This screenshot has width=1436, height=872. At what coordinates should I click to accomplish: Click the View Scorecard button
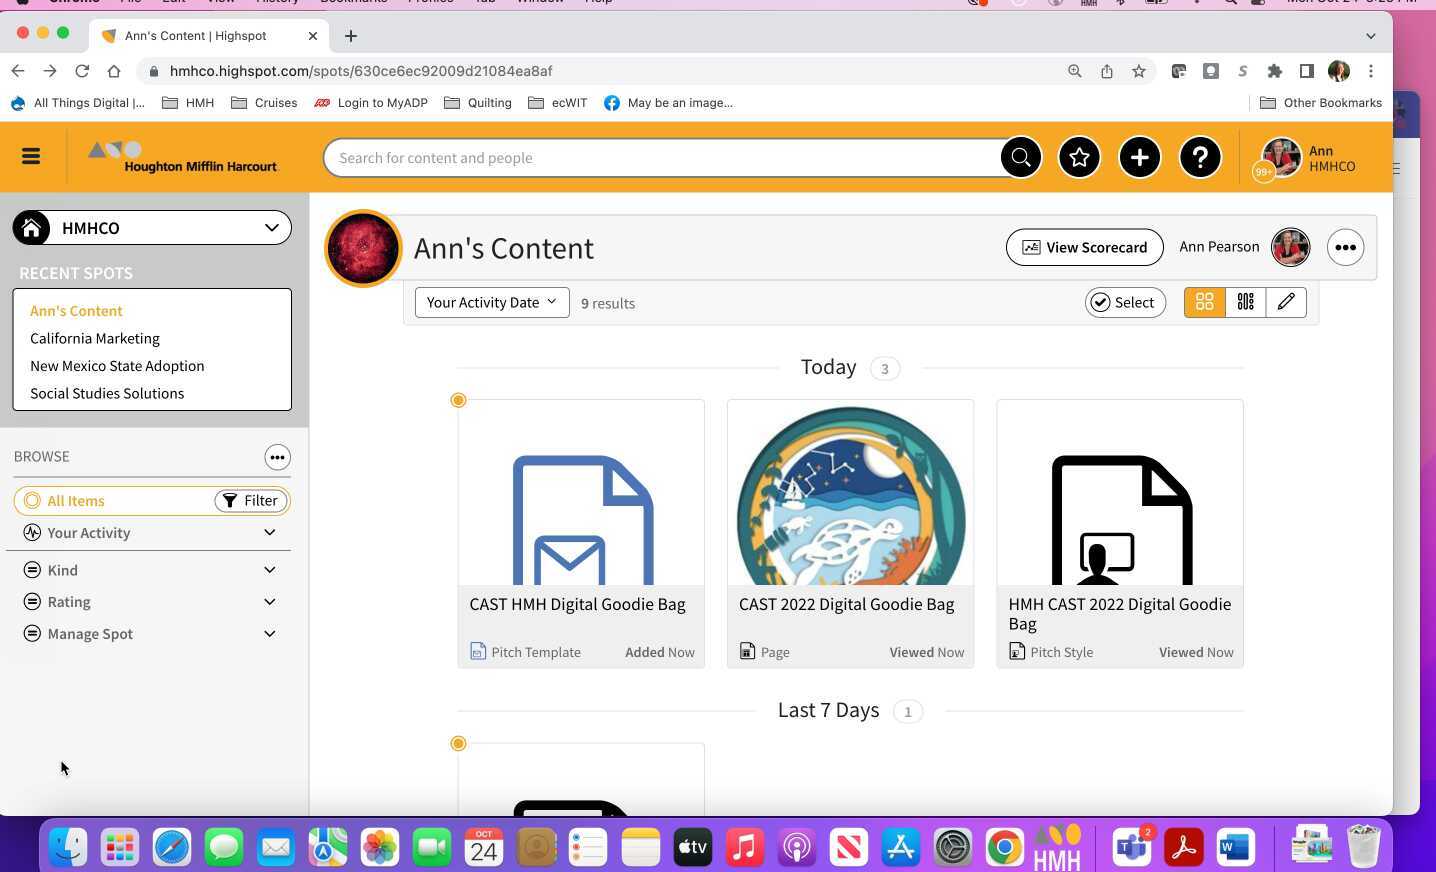click(x=1084, y=247)
